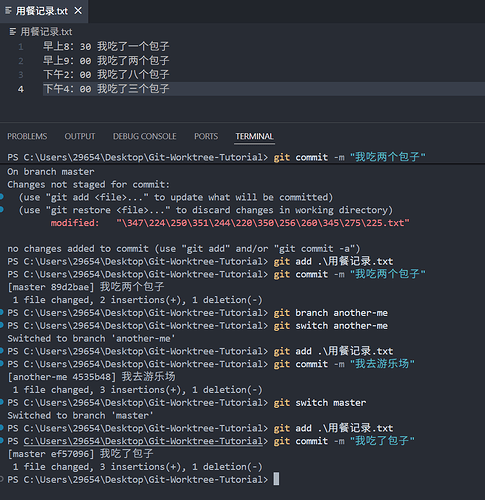Click the 'On branch master' terminal line

[51, 172]
